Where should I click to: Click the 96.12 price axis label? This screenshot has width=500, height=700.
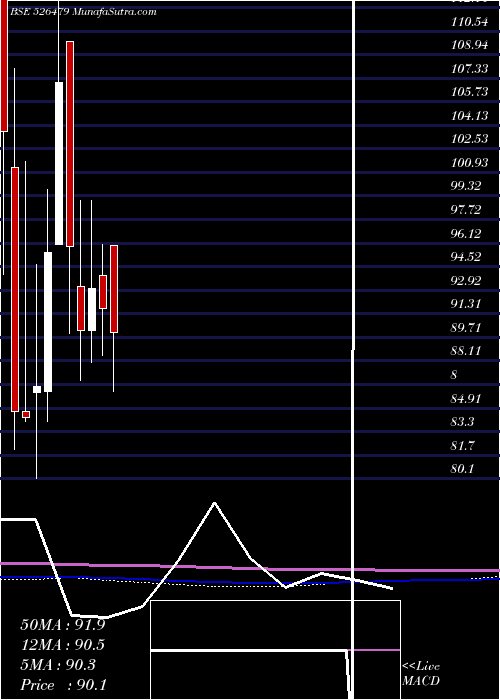pyautogui.click(x=466, y=233)
